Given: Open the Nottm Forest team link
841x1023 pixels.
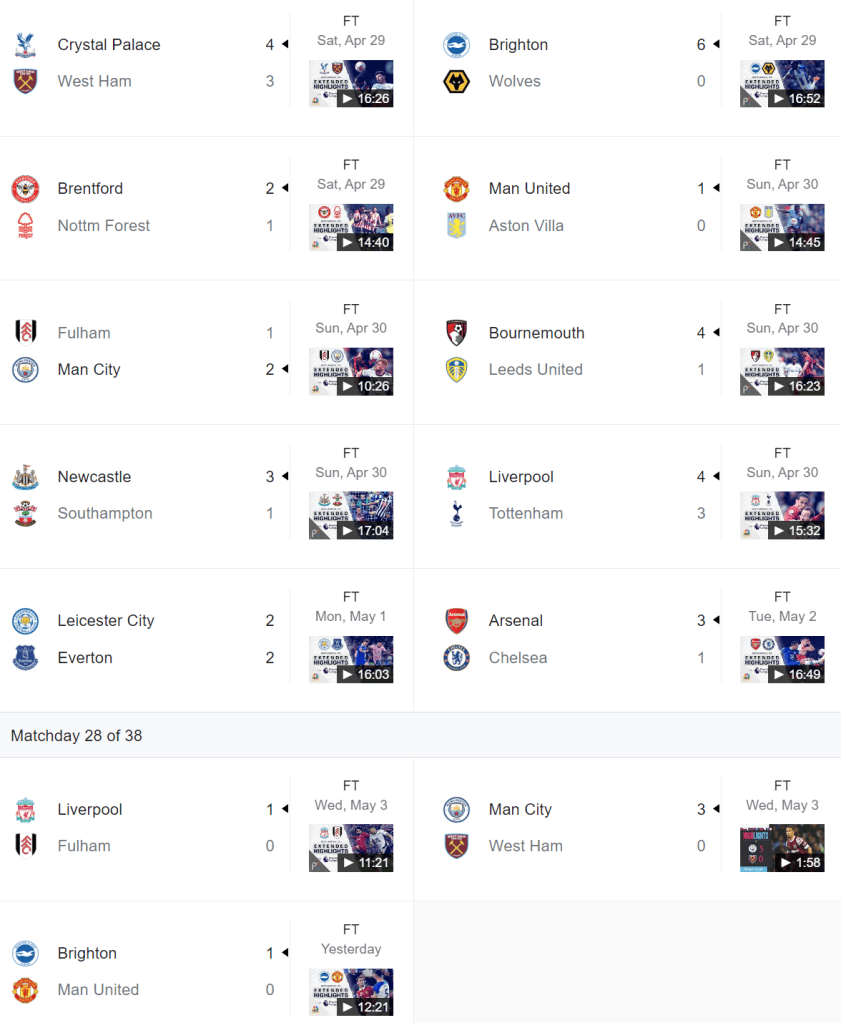Looking at the screenshot, I should click(x=103, y=226).
